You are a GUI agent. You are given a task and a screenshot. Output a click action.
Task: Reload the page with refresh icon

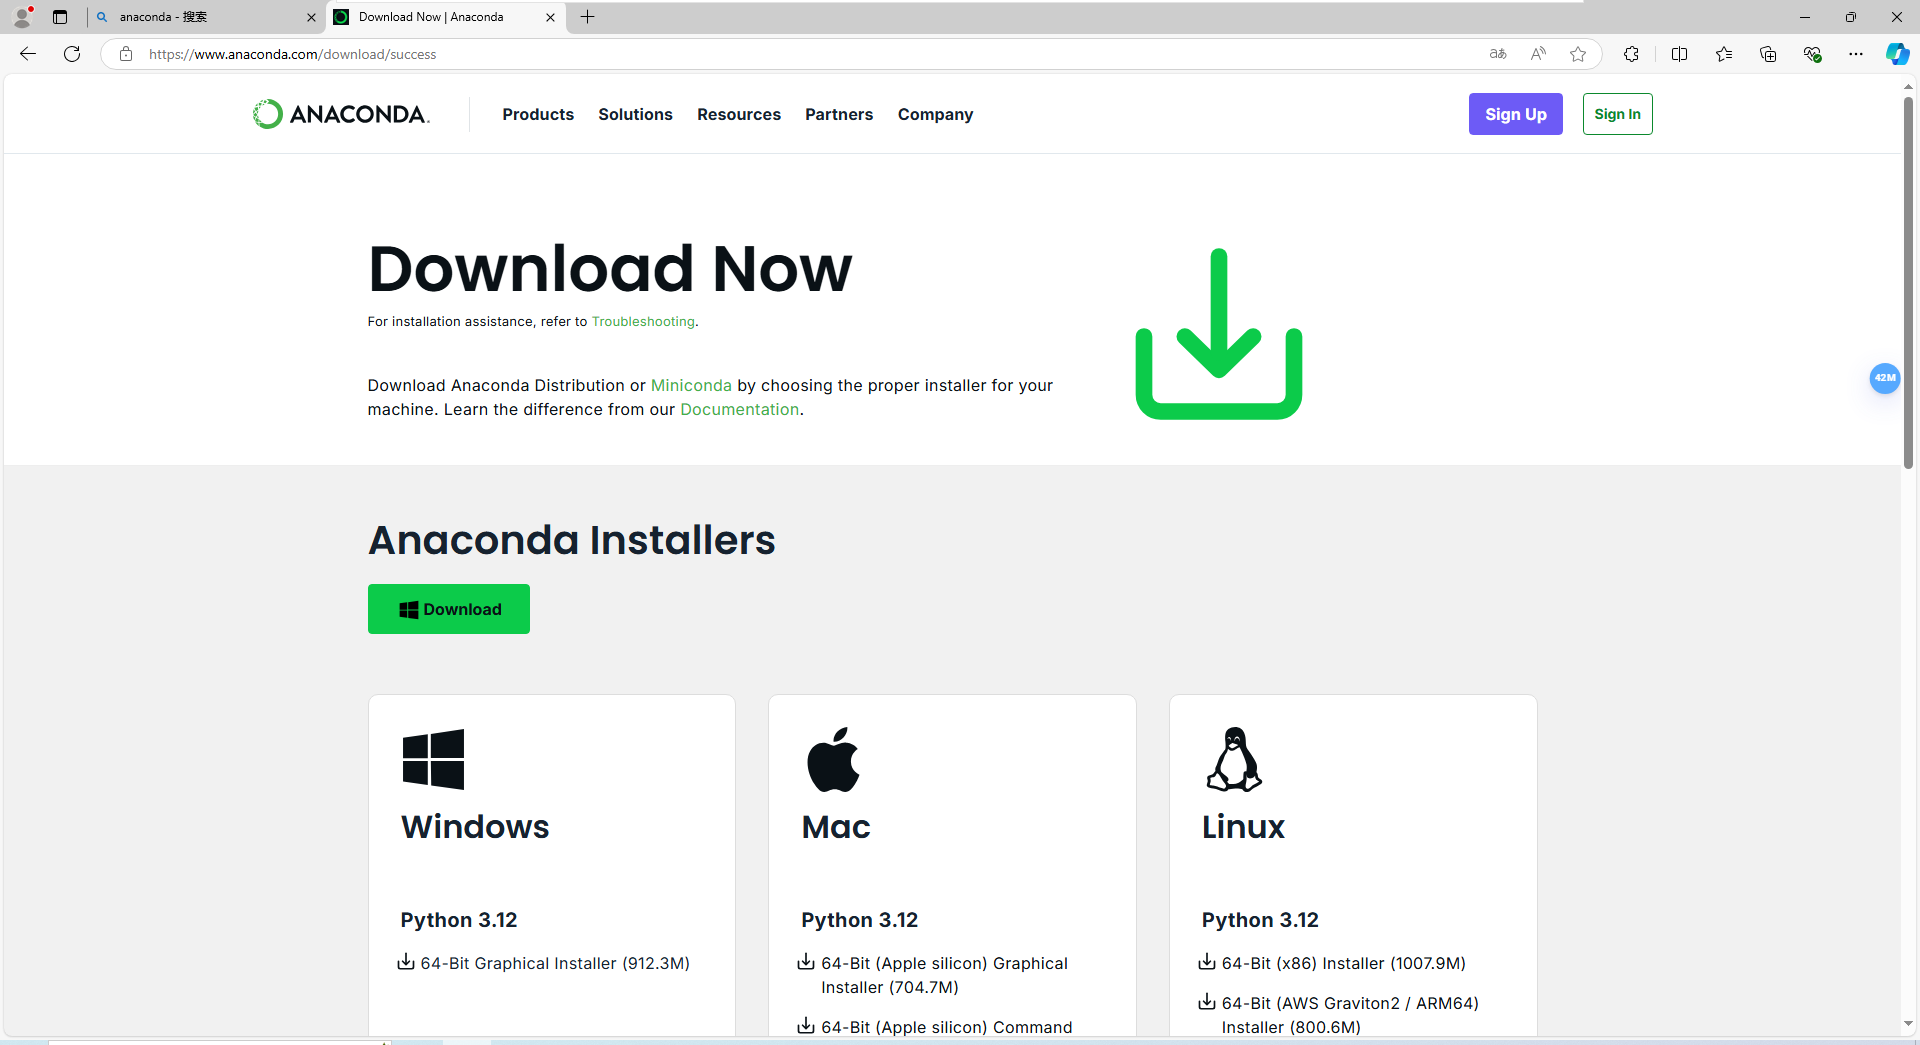click(72, 54)
